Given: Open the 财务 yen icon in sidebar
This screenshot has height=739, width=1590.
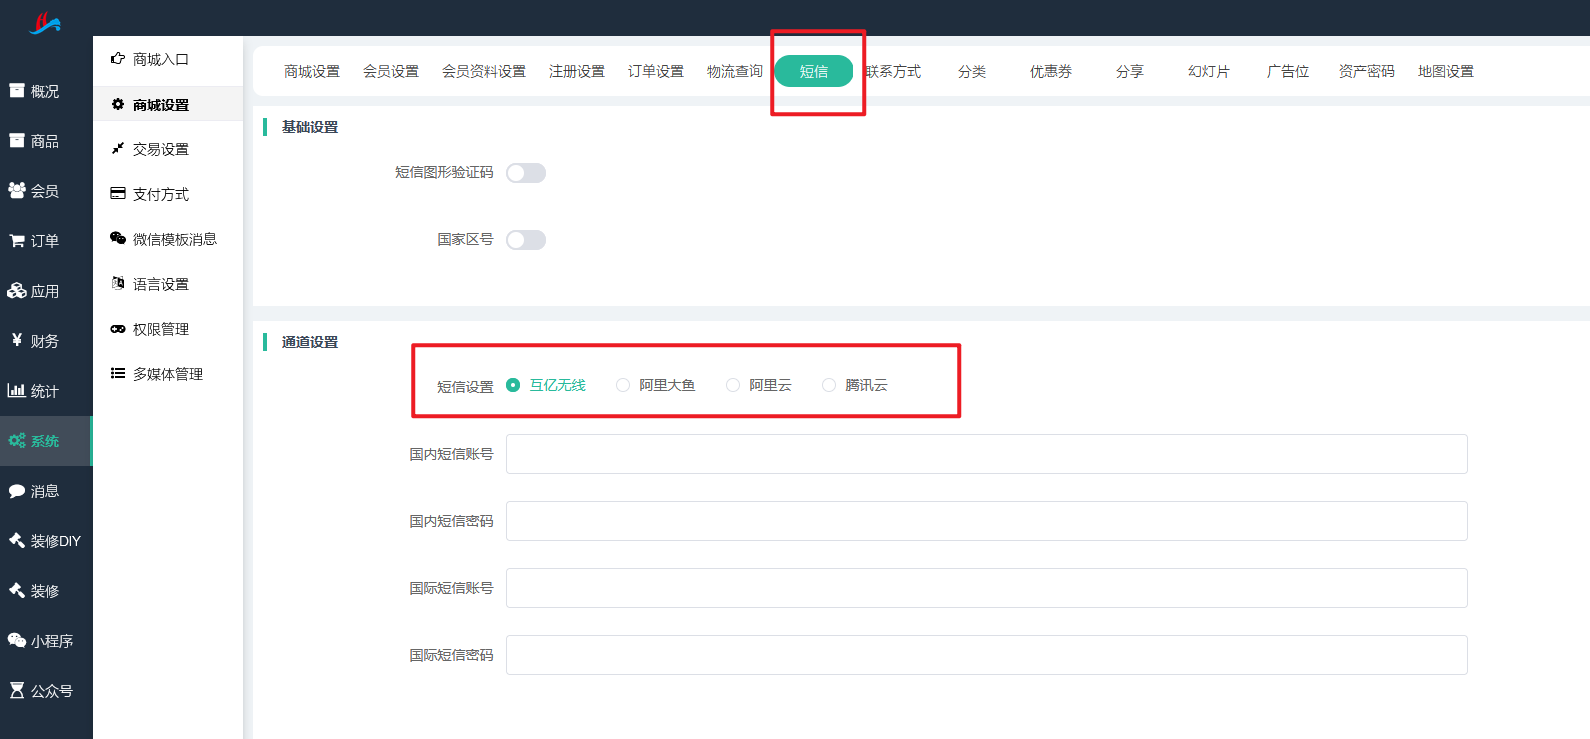Looking at the screenshot, I should coord(17,340).
